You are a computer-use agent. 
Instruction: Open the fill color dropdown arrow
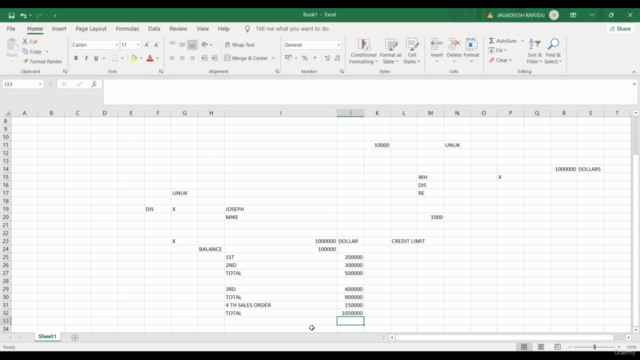point(141,58)
